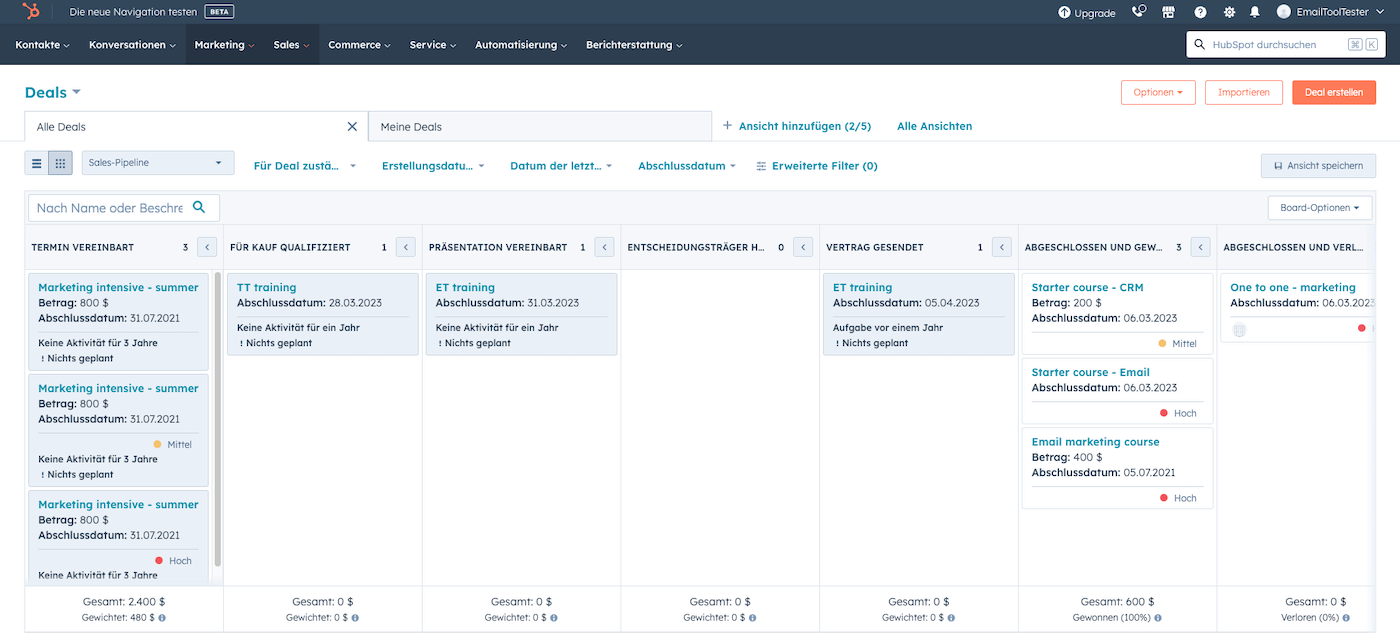
Task: Open the Abschlussdatum filter dropdown
Action: pyautogui.click(x=687, y=166)
